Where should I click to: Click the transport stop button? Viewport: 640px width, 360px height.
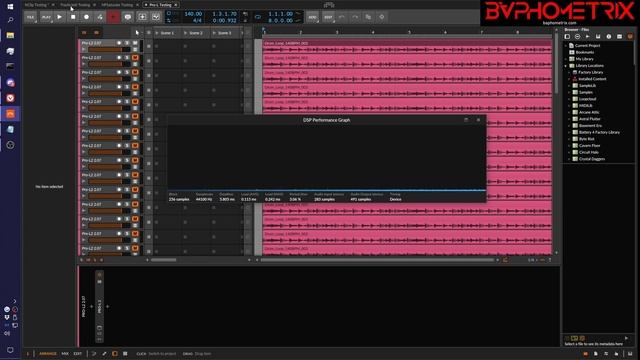(x=73, y=17)
